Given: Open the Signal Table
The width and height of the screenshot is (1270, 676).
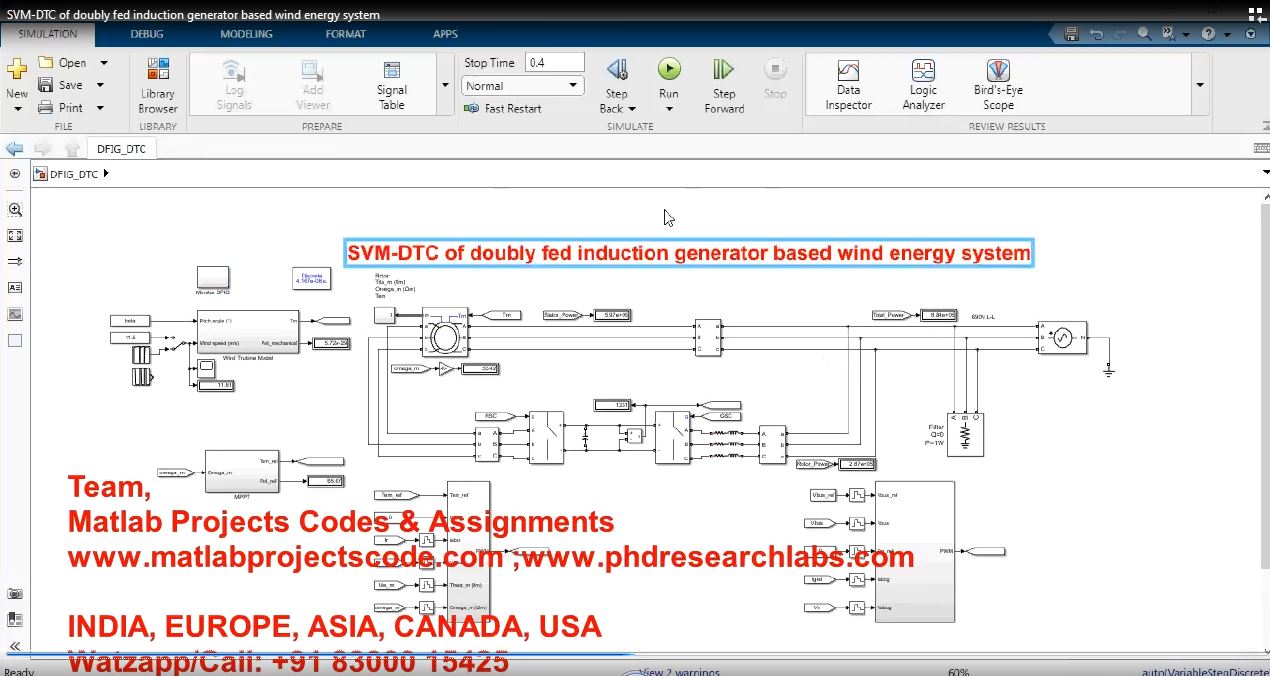Looking at the screenshot, I should point(392,86).
